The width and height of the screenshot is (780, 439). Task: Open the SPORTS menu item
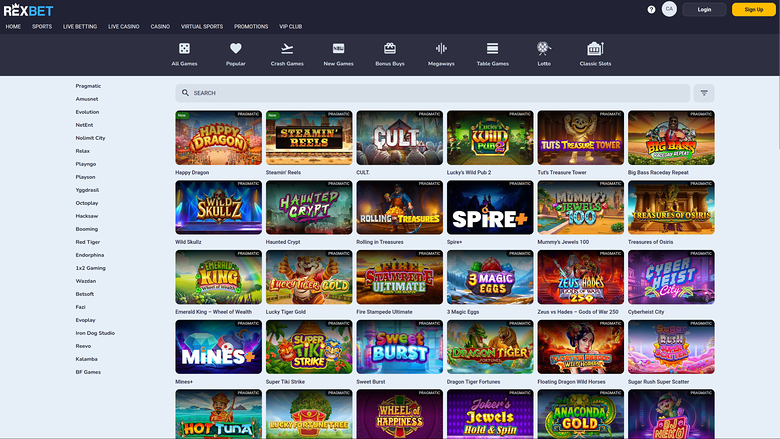click(x=42, y=27)
